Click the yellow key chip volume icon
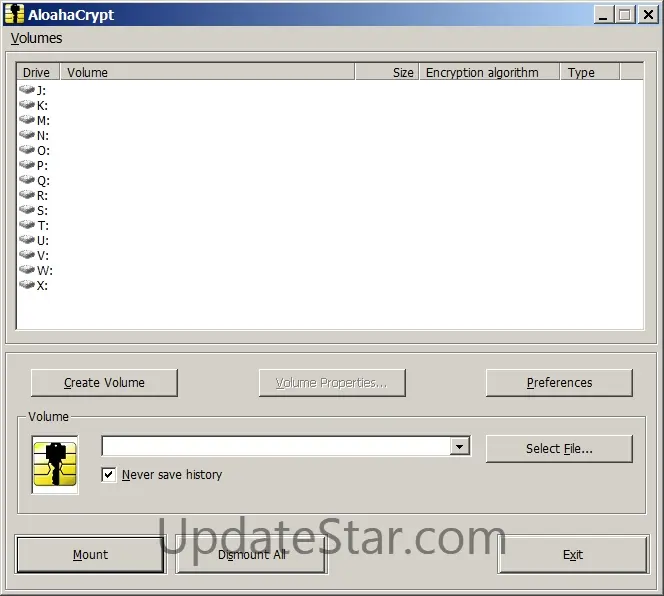Screen dimensions: 664x596 (x=55, y=464)
